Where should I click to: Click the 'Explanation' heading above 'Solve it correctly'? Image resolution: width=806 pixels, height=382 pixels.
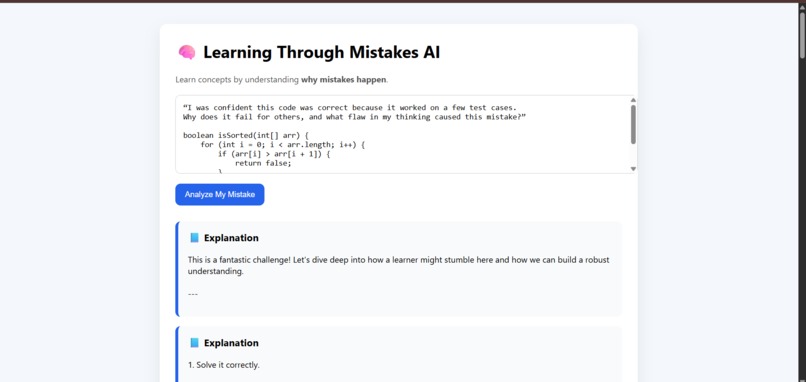point(231,342)
